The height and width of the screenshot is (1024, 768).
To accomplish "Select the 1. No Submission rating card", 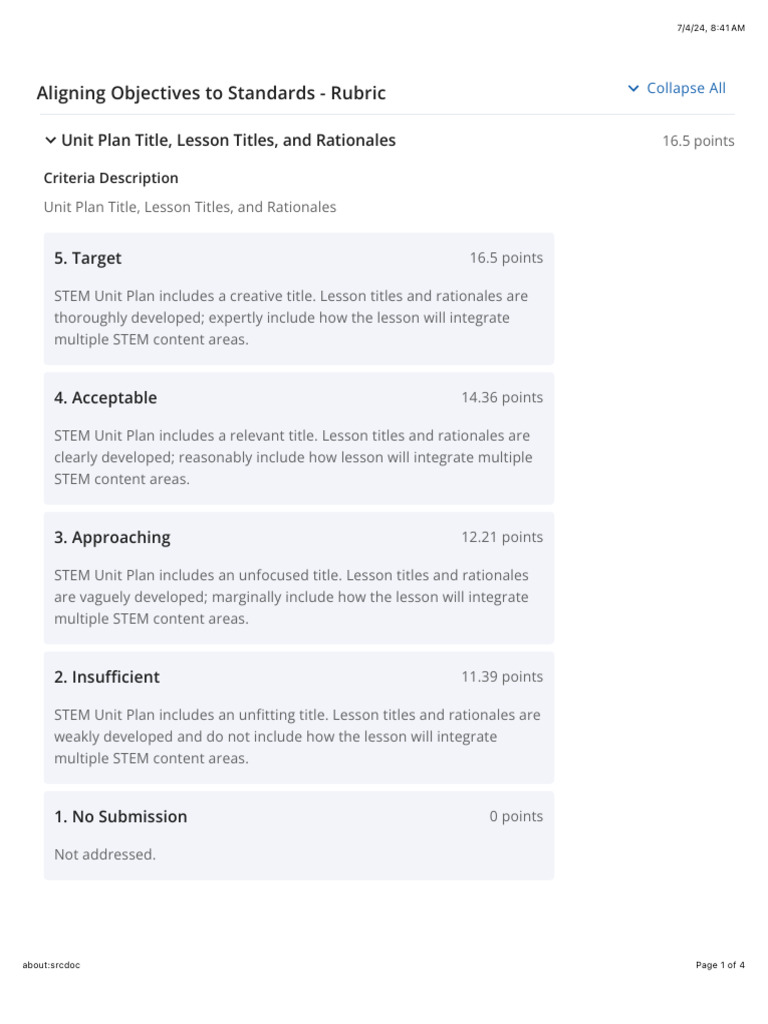I will 299,835.
